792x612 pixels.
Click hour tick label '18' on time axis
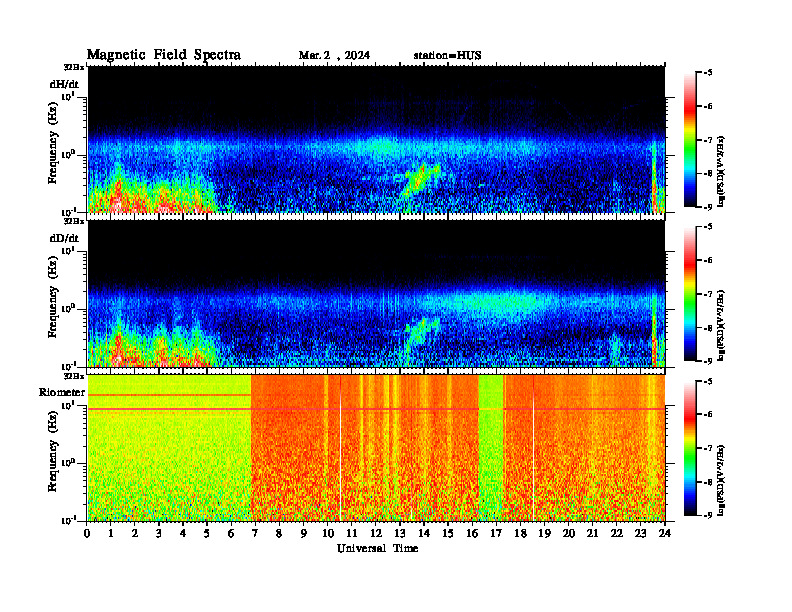[520, 533]
